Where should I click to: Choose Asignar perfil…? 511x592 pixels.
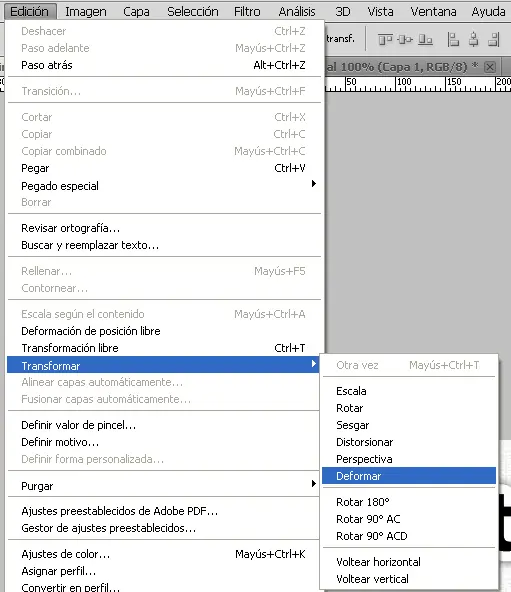(x=164, y=571)
